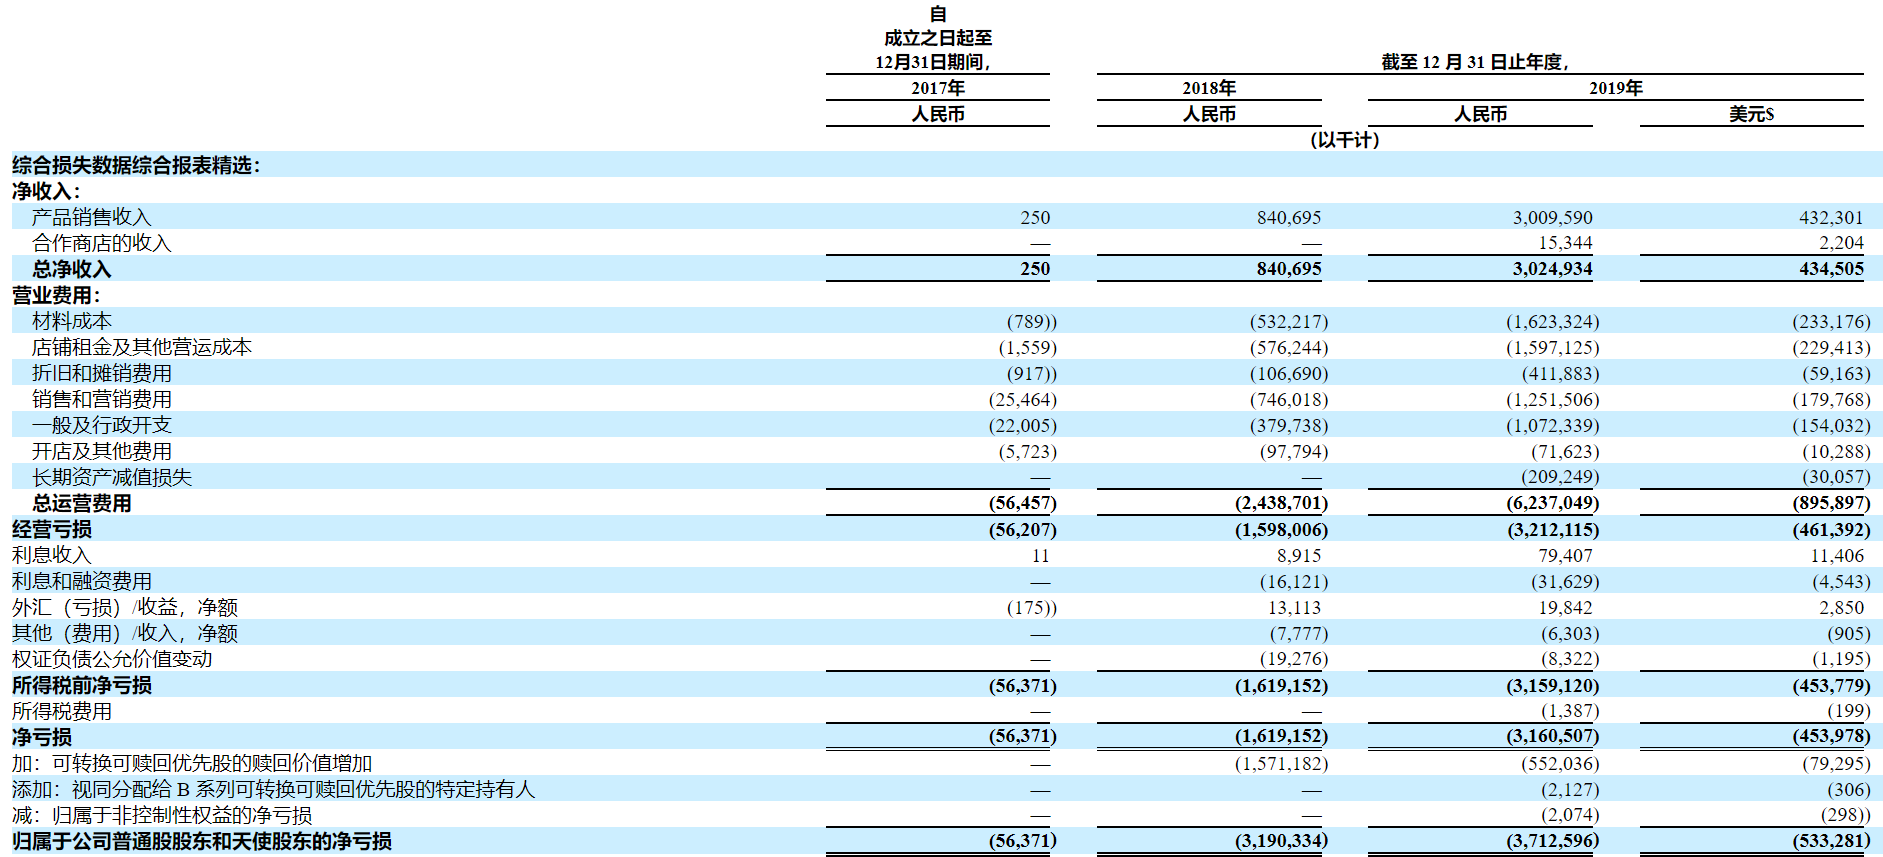Click the (以千计) unit note
Image resolution: width=1883 pixels, height=857 pixels.
pyautogui.click(x=1344, y=140)
